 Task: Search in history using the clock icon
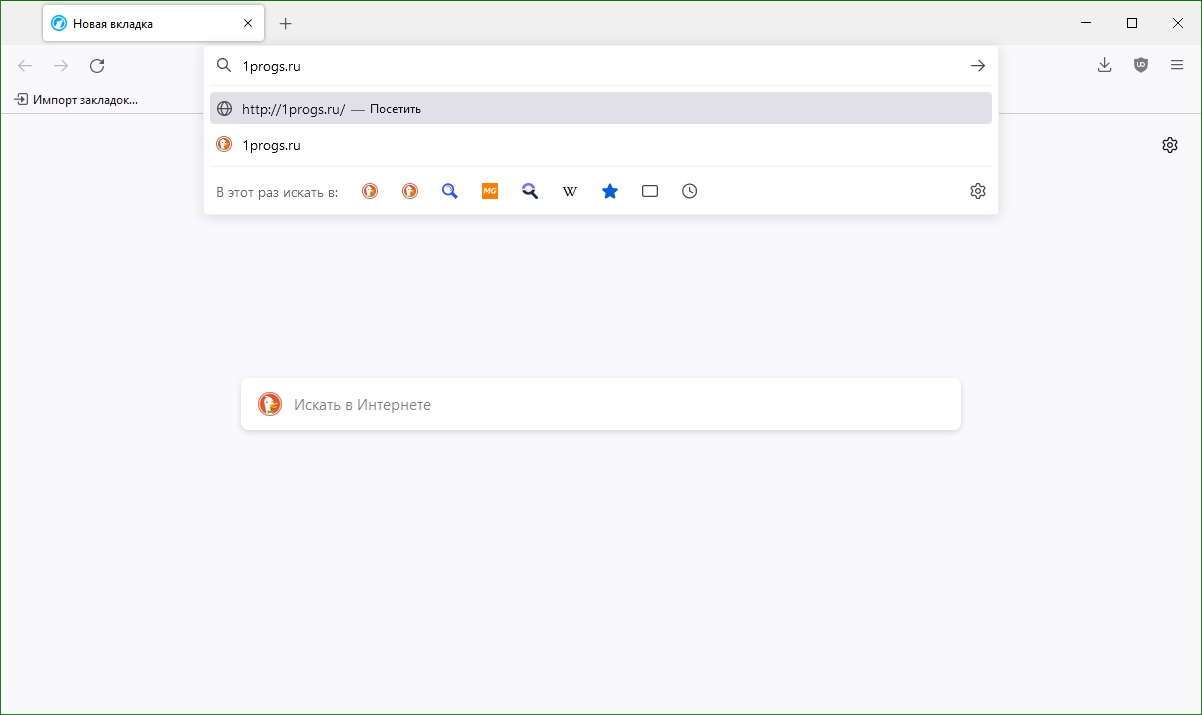click(x=690, y=191)
